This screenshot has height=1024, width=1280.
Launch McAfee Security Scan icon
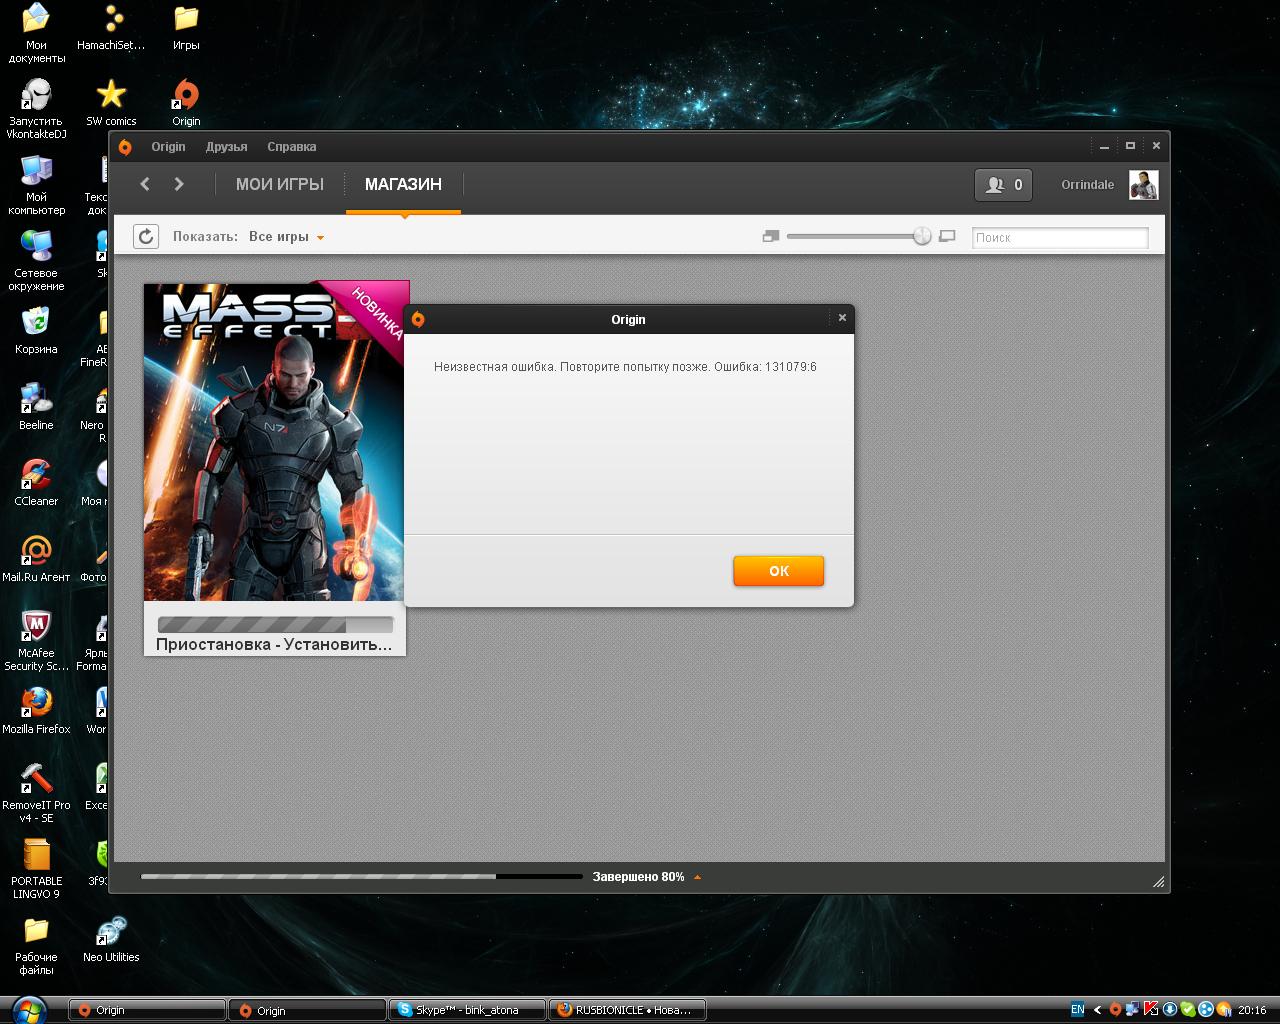point(36,641)
